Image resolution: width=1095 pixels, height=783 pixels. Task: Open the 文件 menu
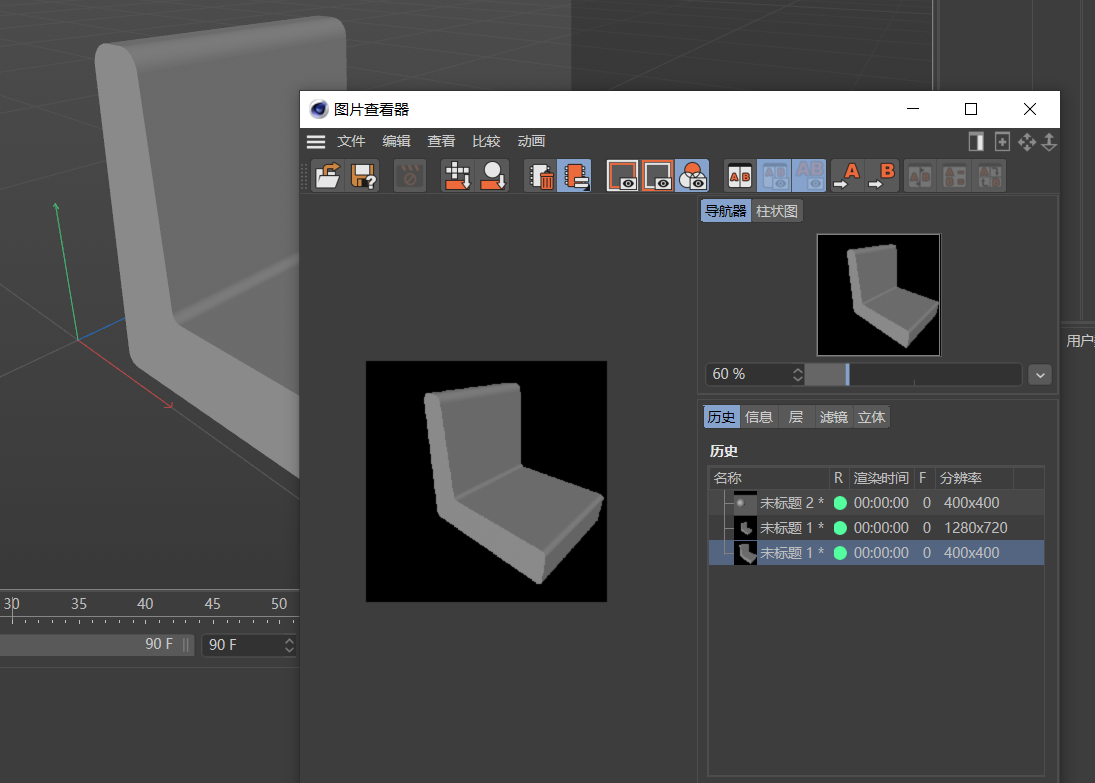pos(351,142)
